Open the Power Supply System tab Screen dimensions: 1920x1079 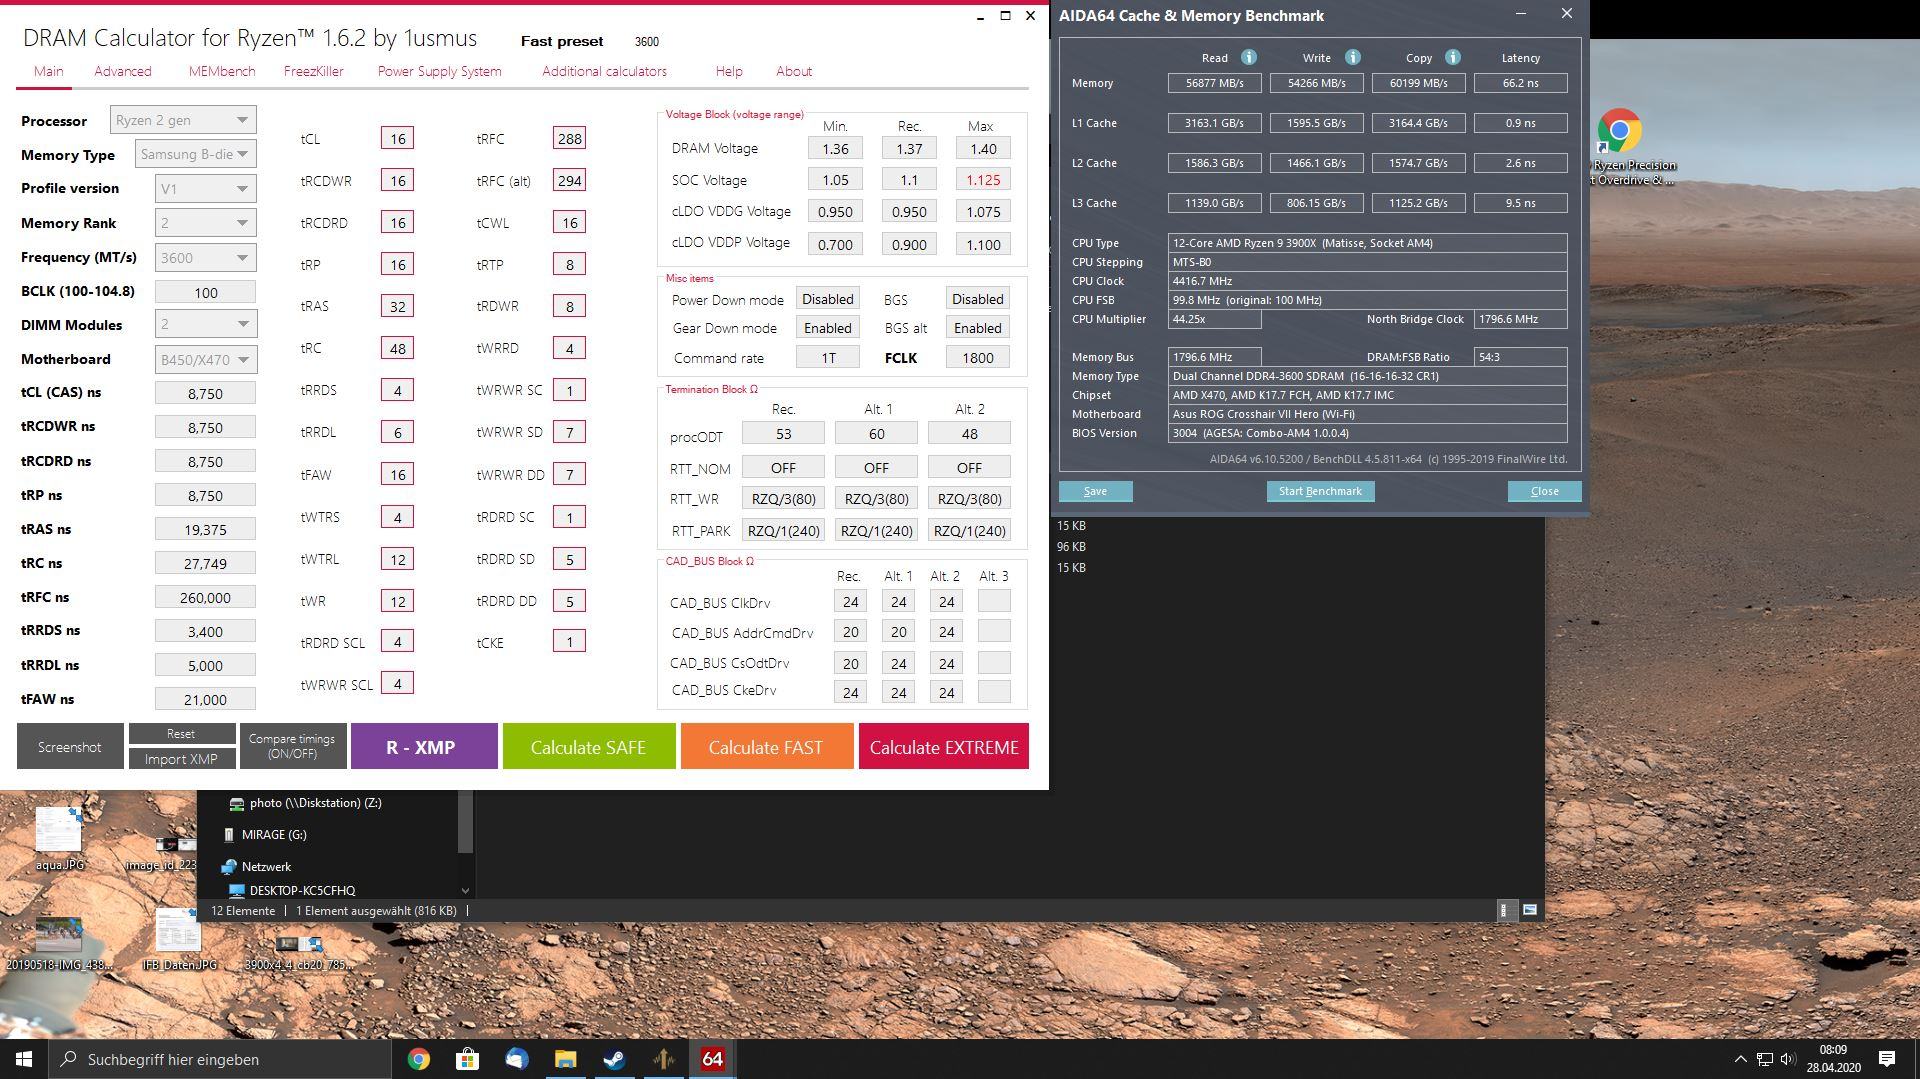439,71
